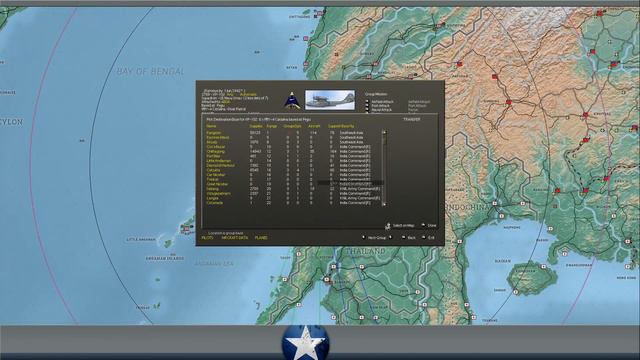Click the next-group arrow right of Next Group
This screenshot has height=360, width=640.
390,237
